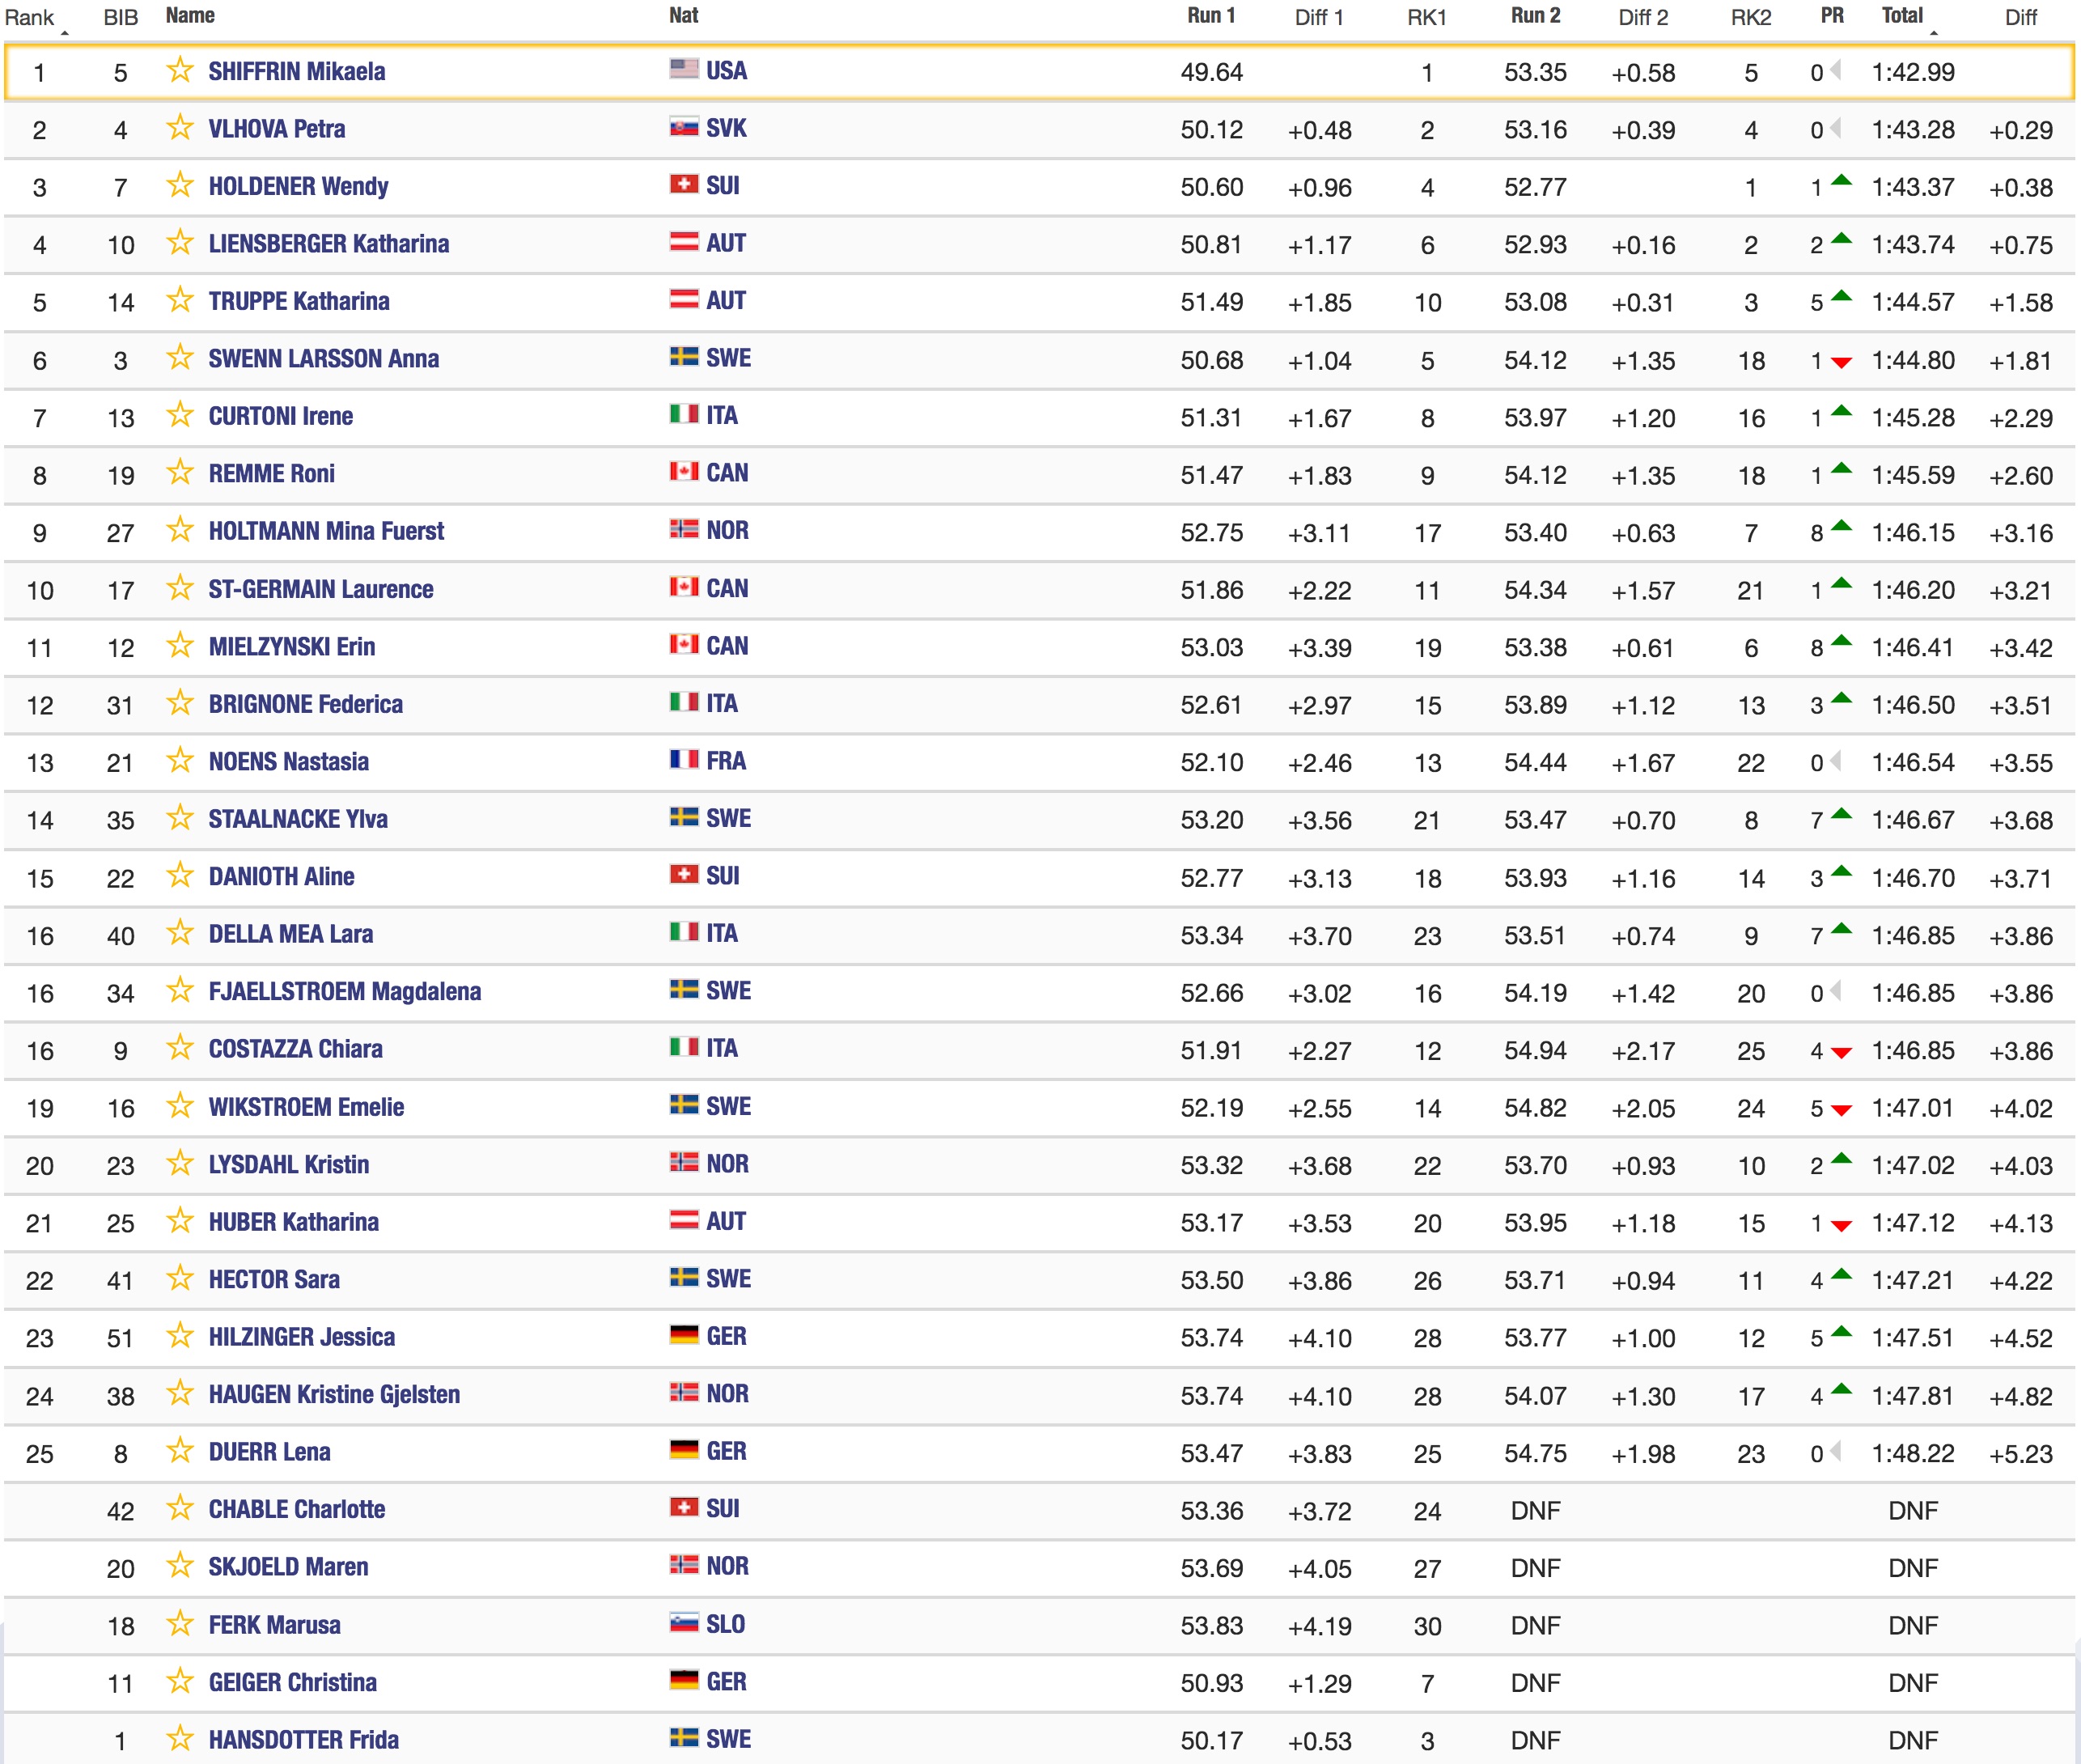
Task: Star CURTONI Irene
Action: tap(180, 415)
